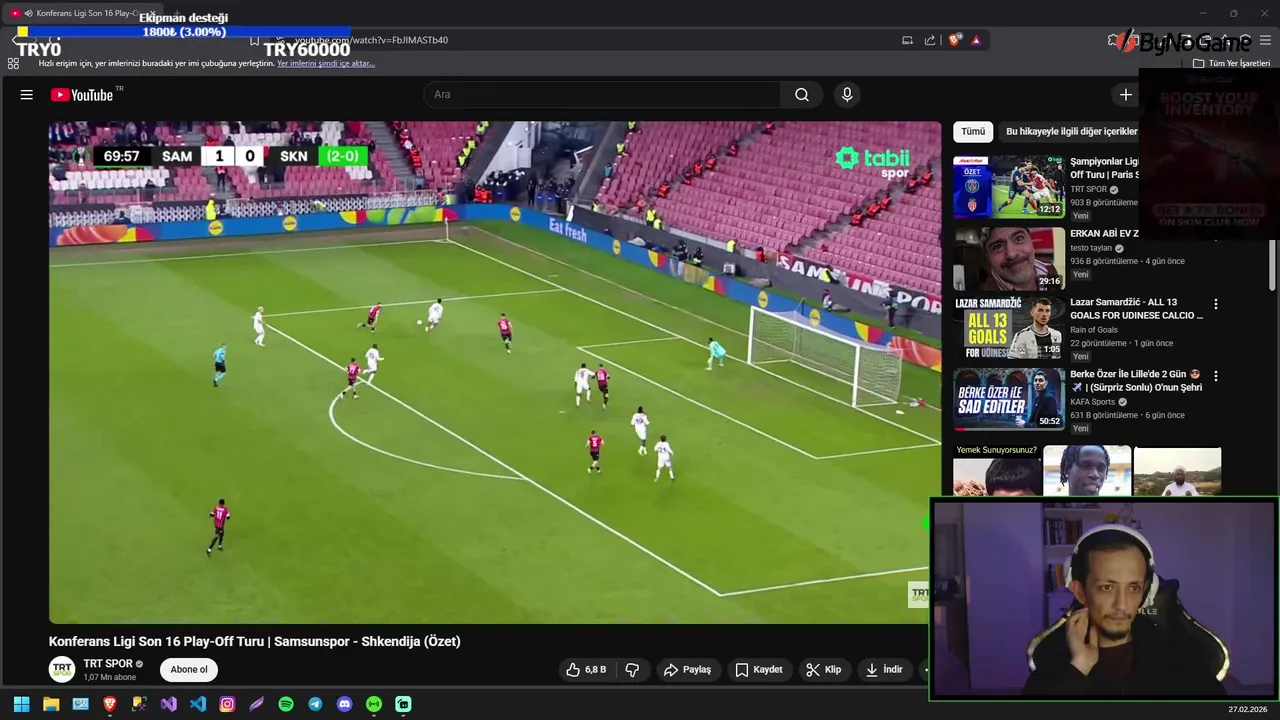Viewport: 1280px width, 720px height.
Task: Open the TRT SPOR channel name link
Action: pos(108,664)
